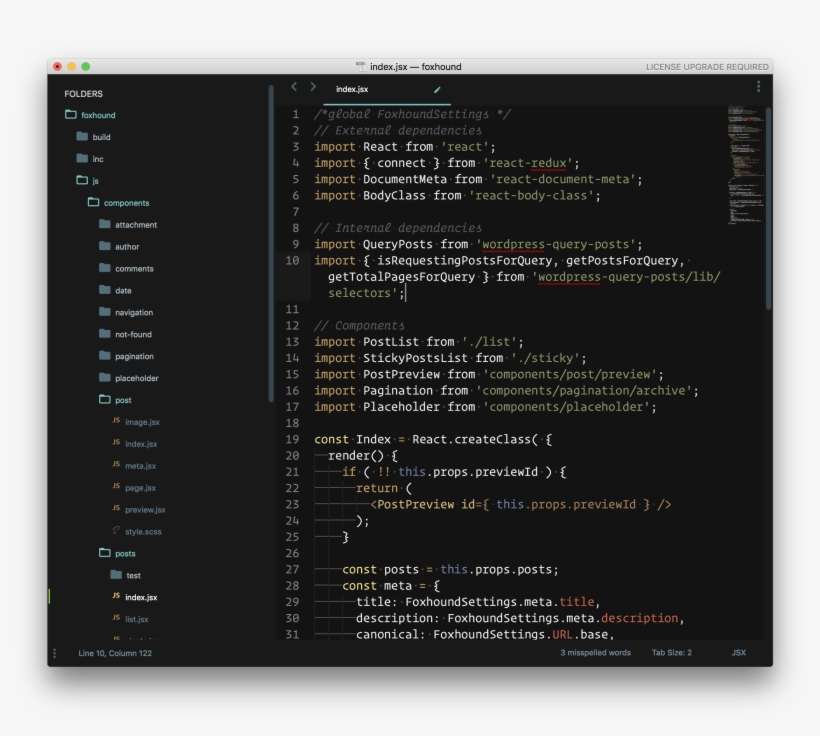Open the three-dot overflow menu at top right
The width and height of the screenshot is (820, 736).
pos(758,87)
